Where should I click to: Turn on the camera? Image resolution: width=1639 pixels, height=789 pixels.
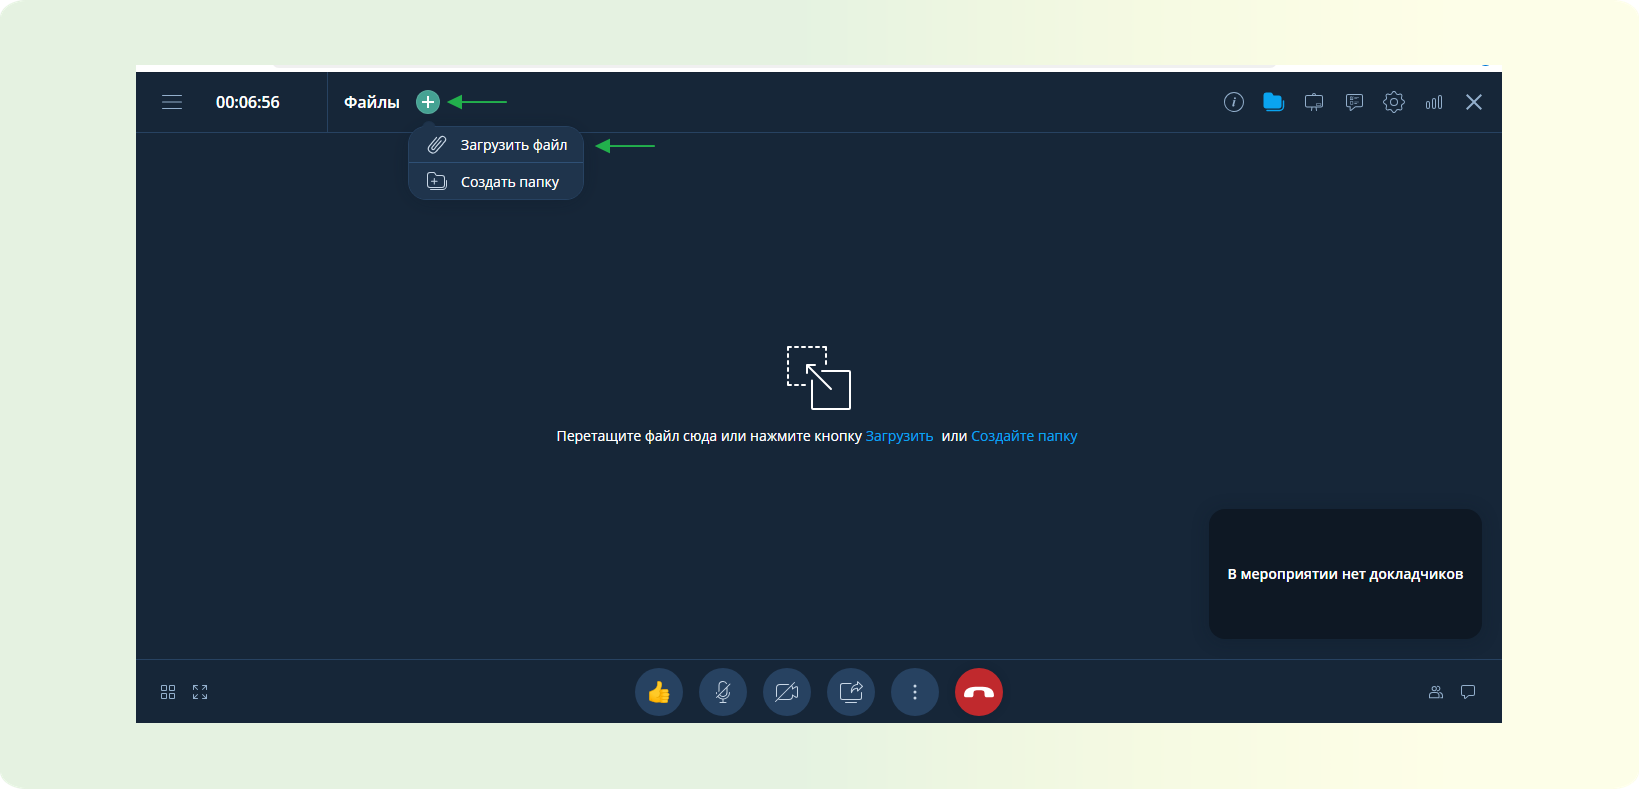pos(787,692)
